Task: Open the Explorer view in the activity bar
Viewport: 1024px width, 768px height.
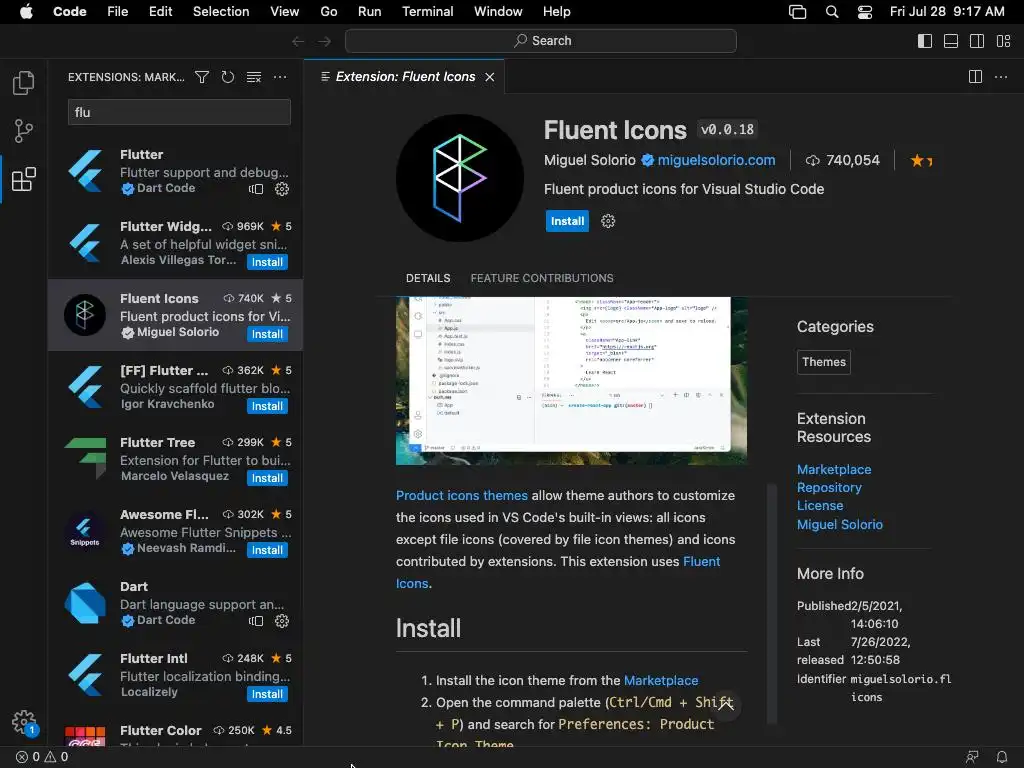Action: coord(24,83)
